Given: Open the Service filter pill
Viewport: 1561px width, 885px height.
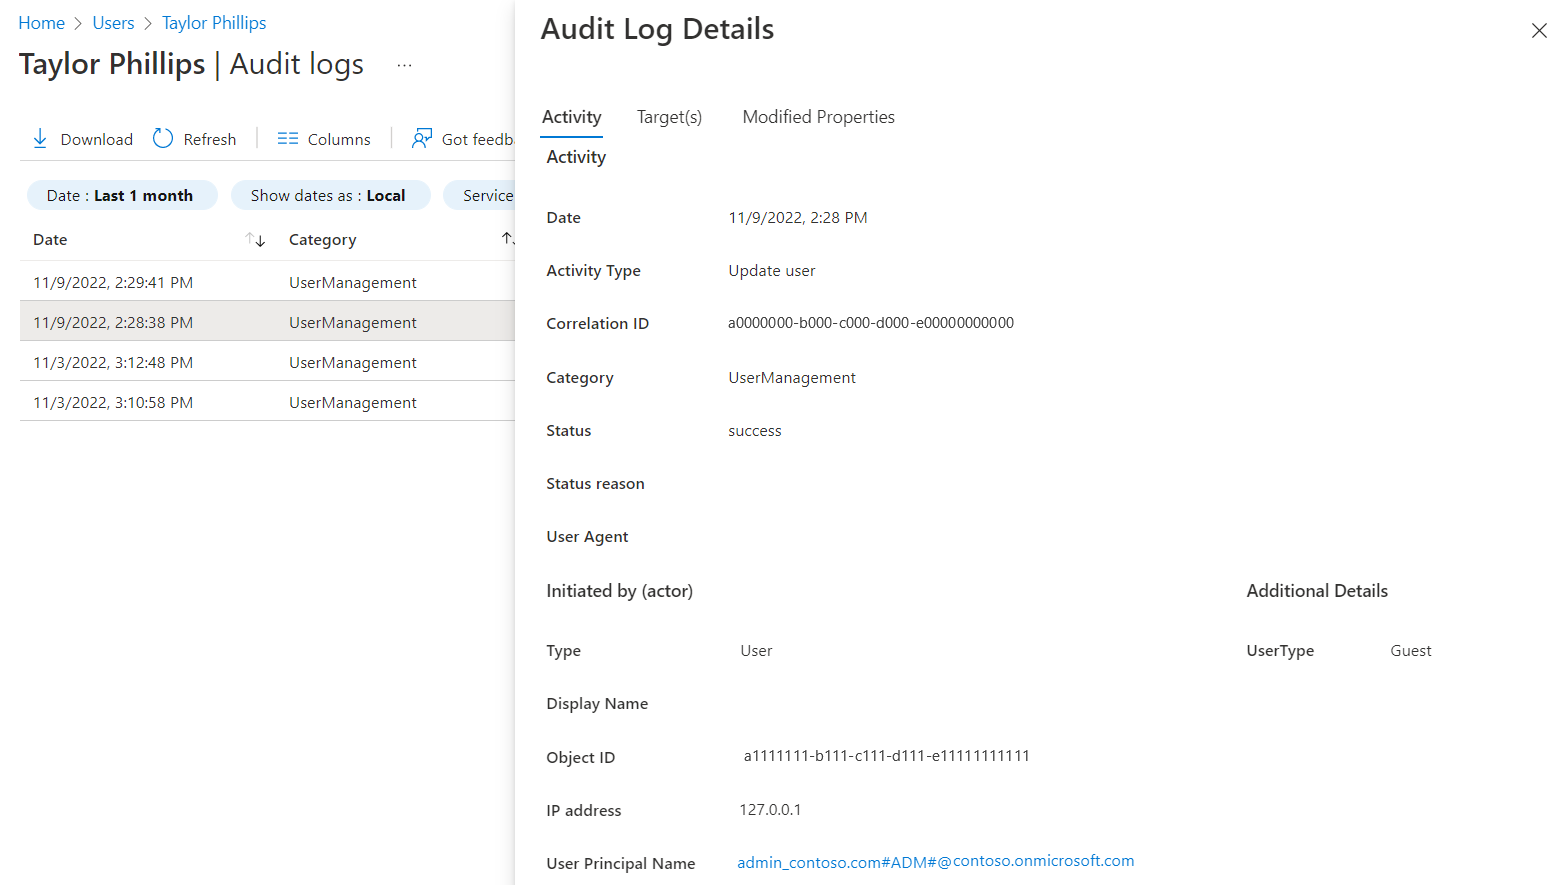Looking at the screenshot, I should click(x=486, y=196).
